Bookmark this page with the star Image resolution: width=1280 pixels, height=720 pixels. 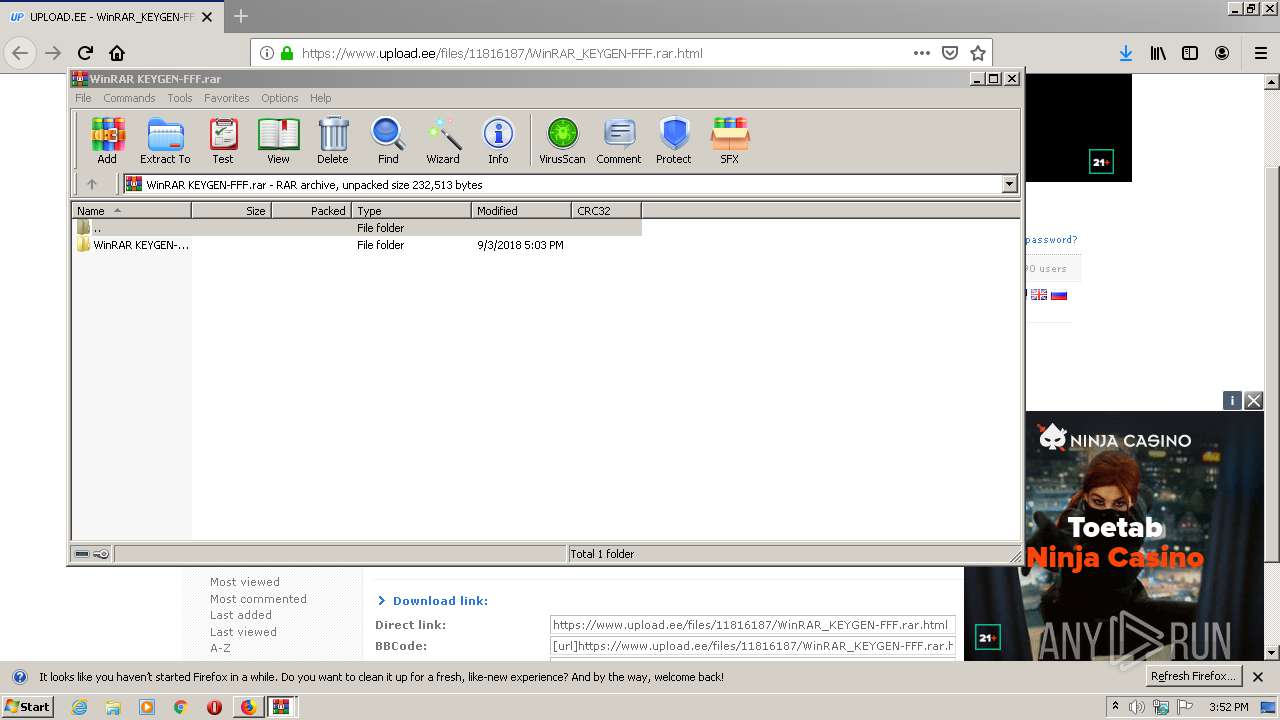(978, 53)
